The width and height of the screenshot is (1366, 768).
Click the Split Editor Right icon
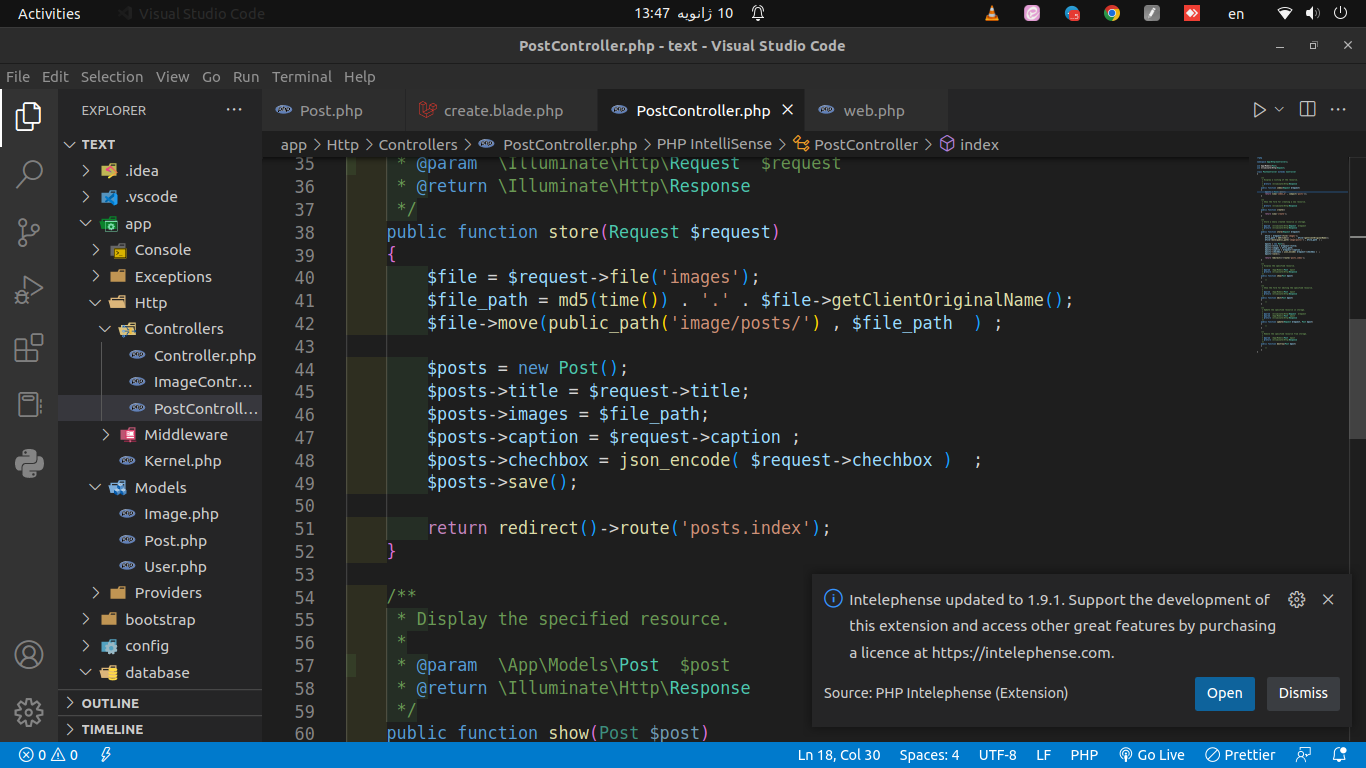click(1307, 110)
